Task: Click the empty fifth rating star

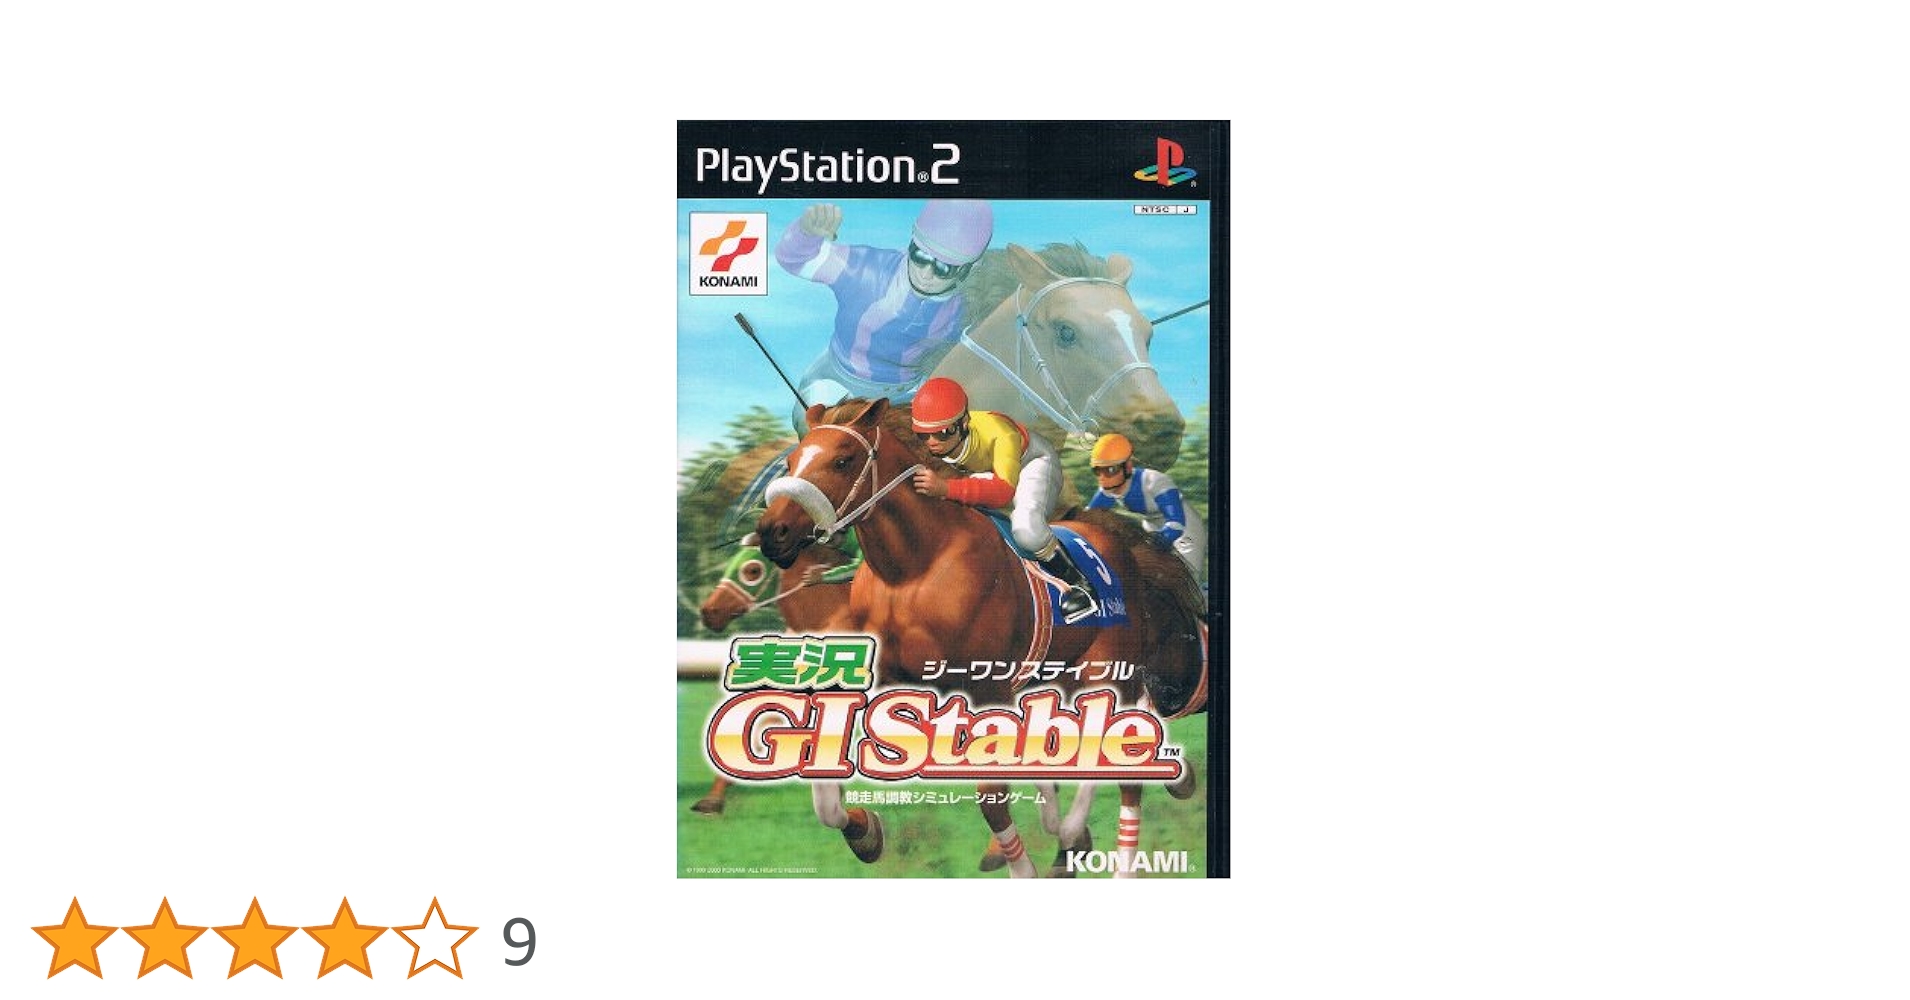Action: point(434,938)
